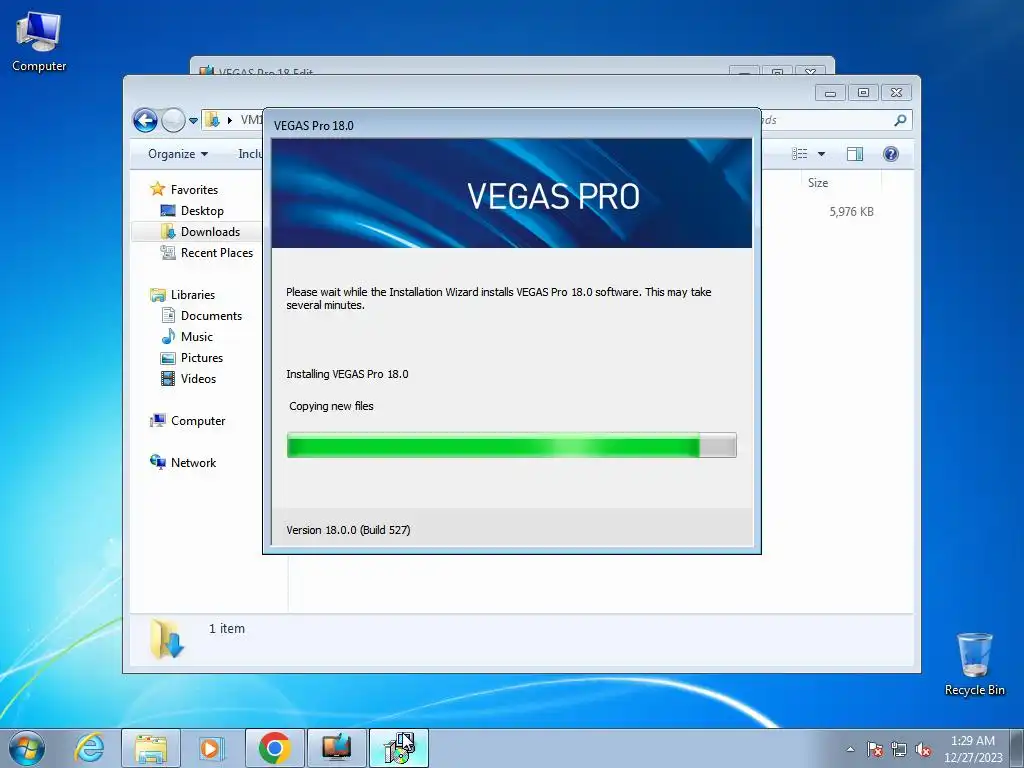The width and height of the screenshot is (1024, 768).
Task: Open recent pages dropdown beside forward arrow
Action: point(193,120)
